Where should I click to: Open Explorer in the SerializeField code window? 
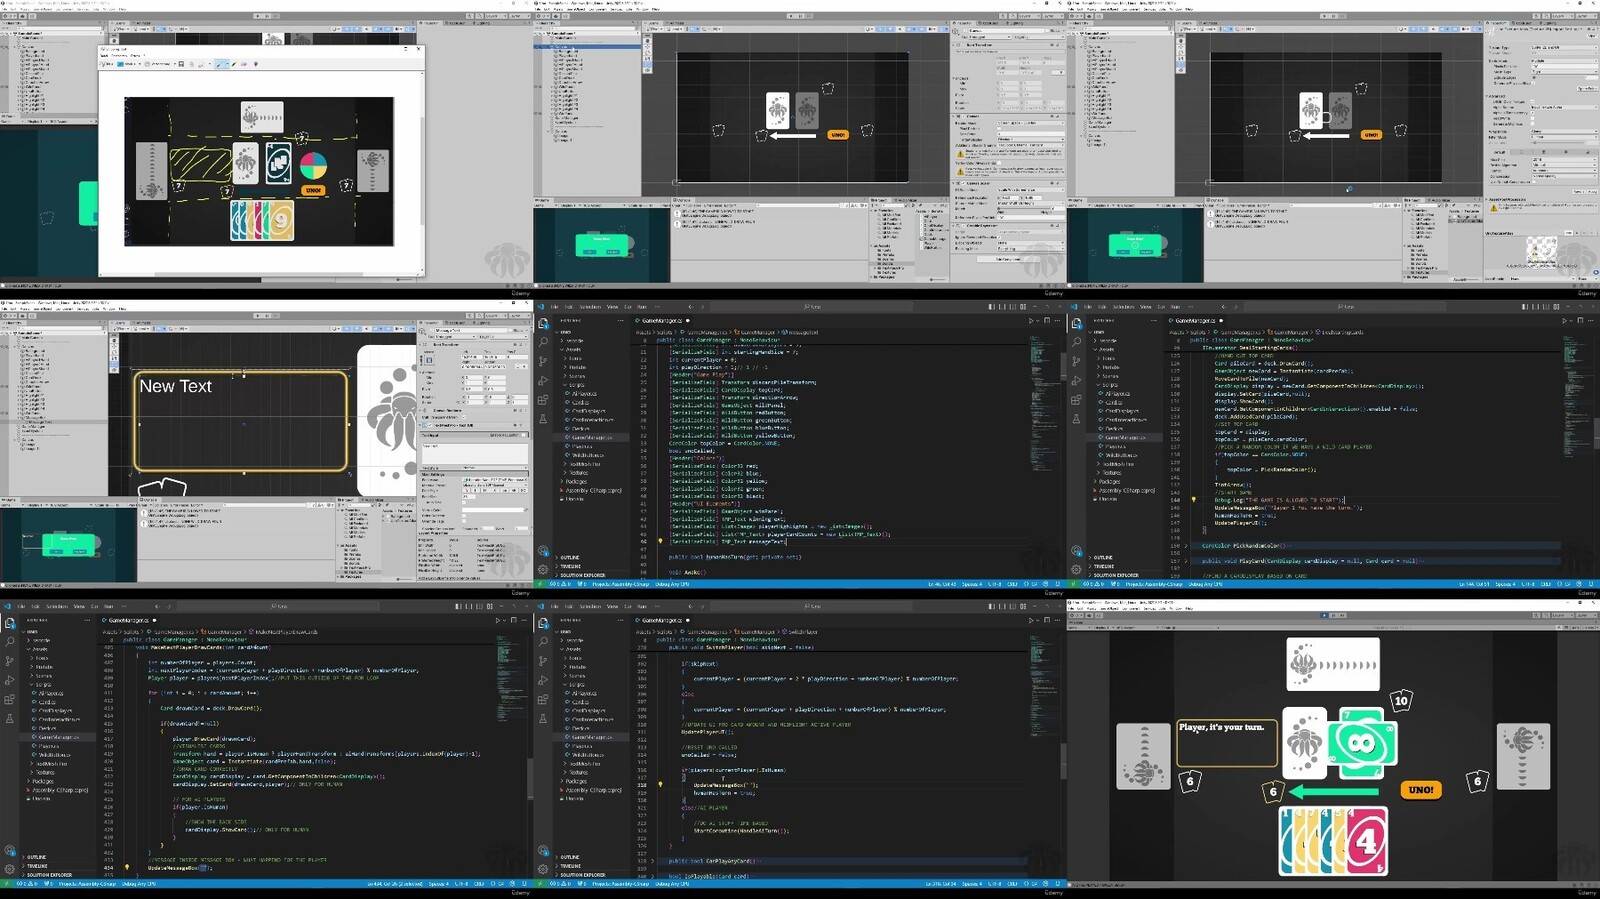[x=543, y=323]
